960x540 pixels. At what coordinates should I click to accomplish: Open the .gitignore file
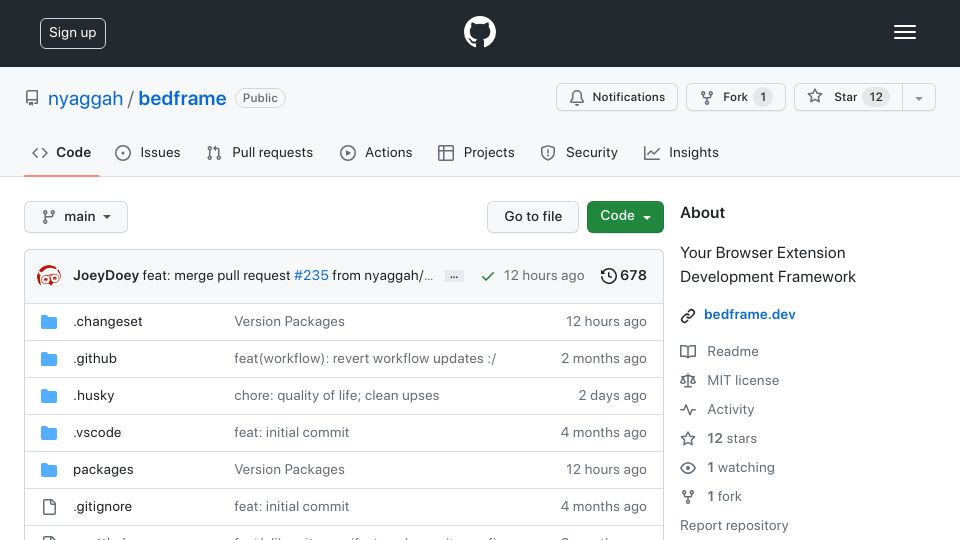102,506
